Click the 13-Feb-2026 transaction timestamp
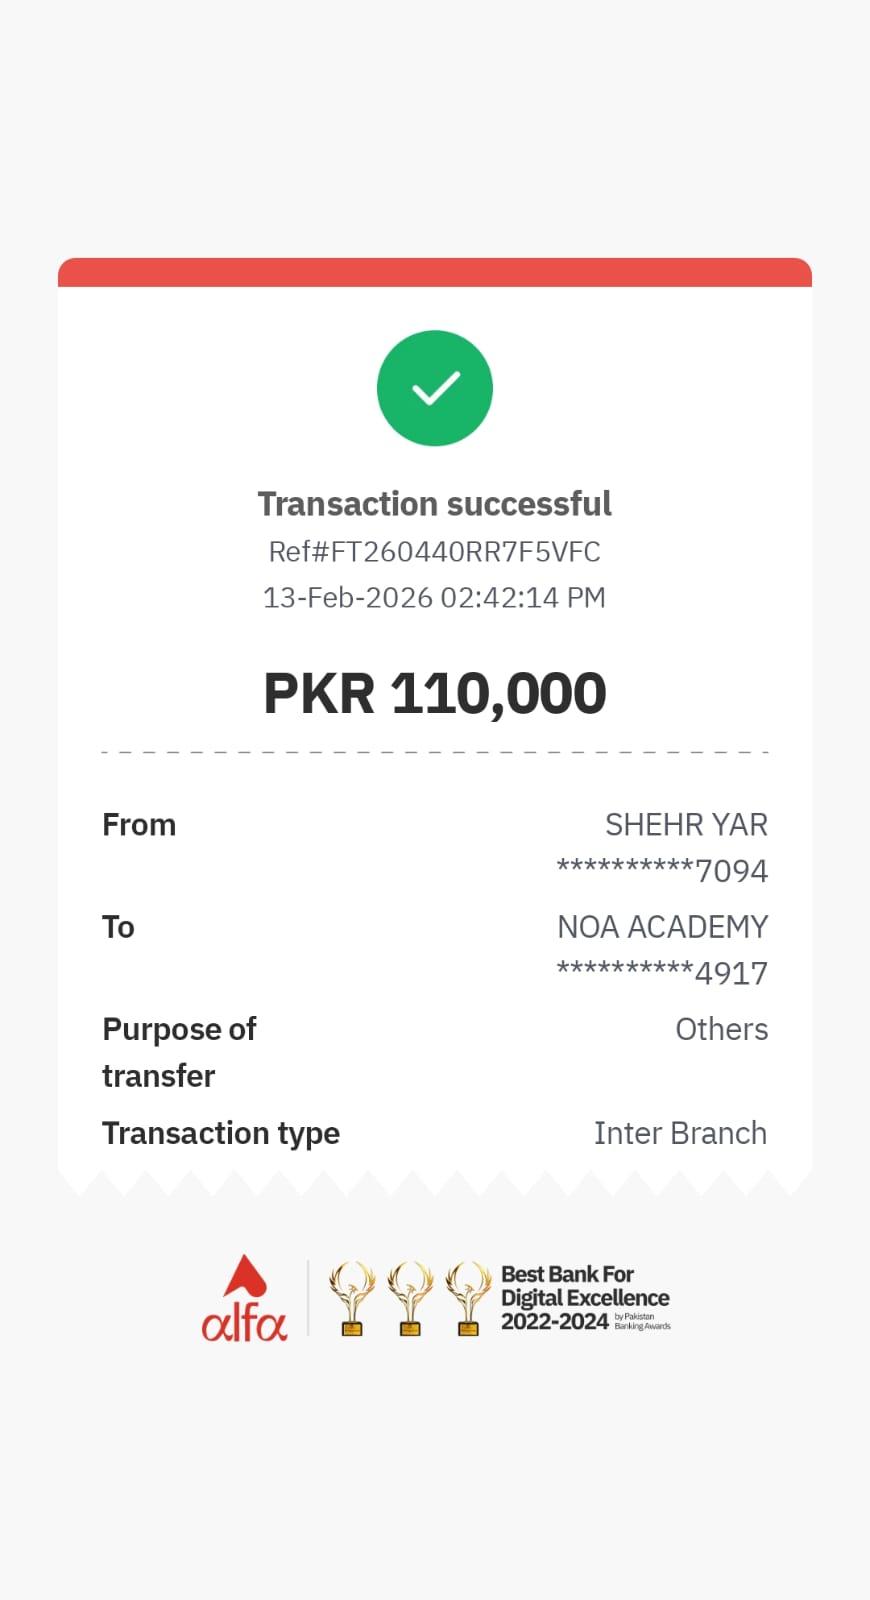Screen dimensions: 870x1600 [x=435, y=598]
